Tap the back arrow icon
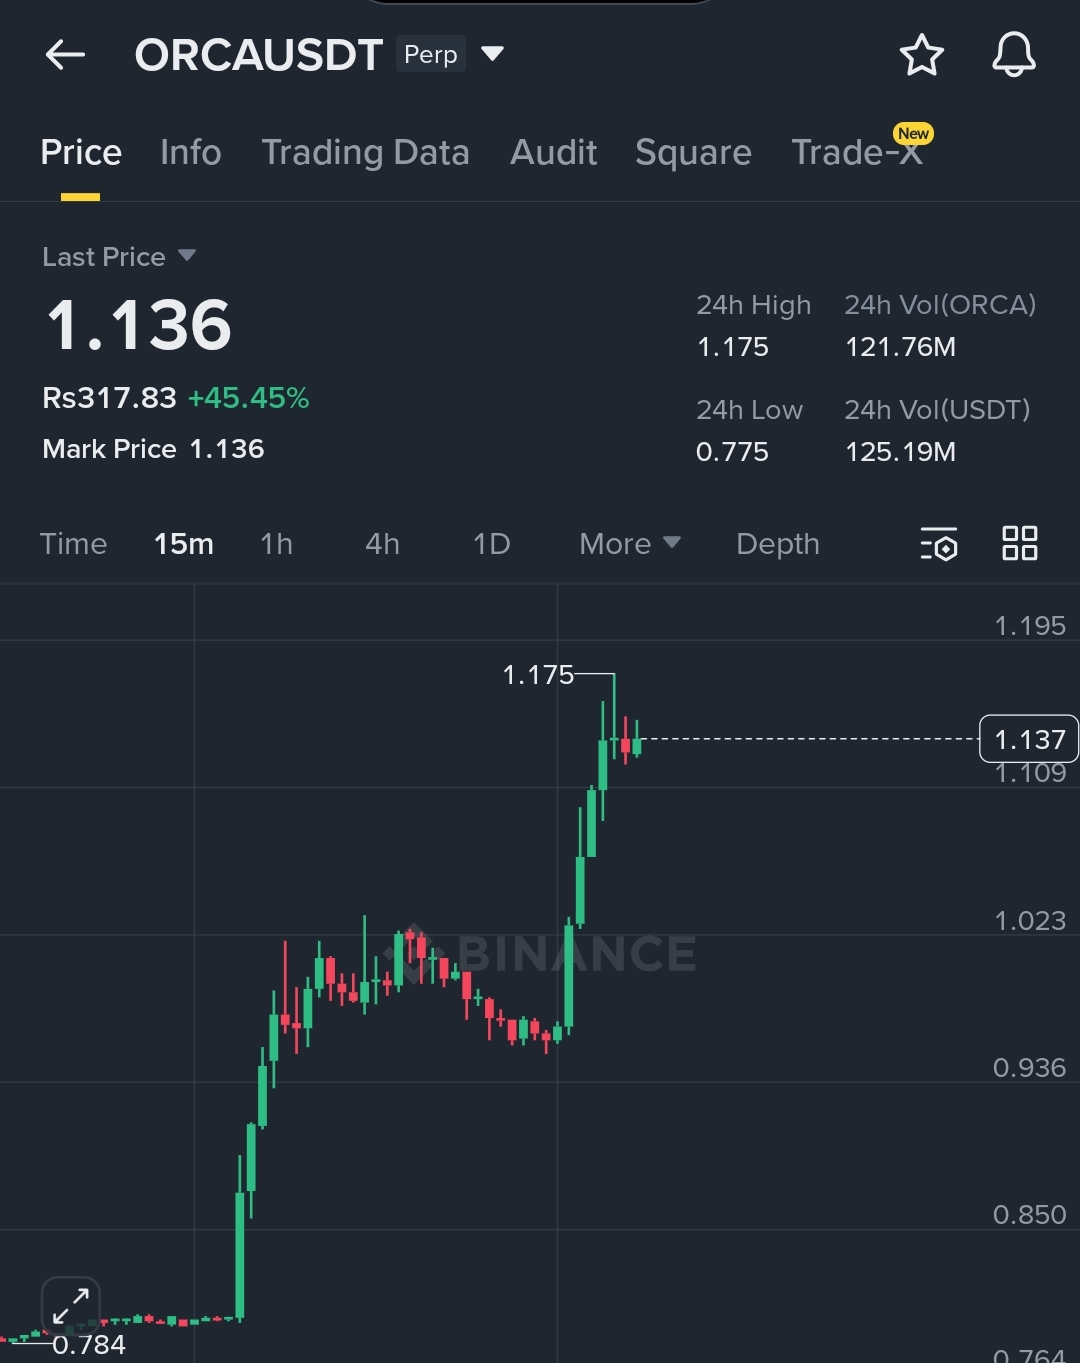This screenshot has width=1080, height=1363. tap(66, 55)
